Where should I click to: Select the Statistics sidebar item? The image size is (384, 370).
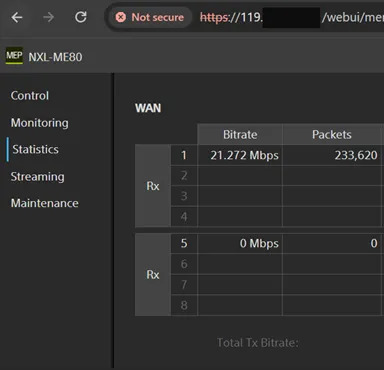(x=35, y=149)
